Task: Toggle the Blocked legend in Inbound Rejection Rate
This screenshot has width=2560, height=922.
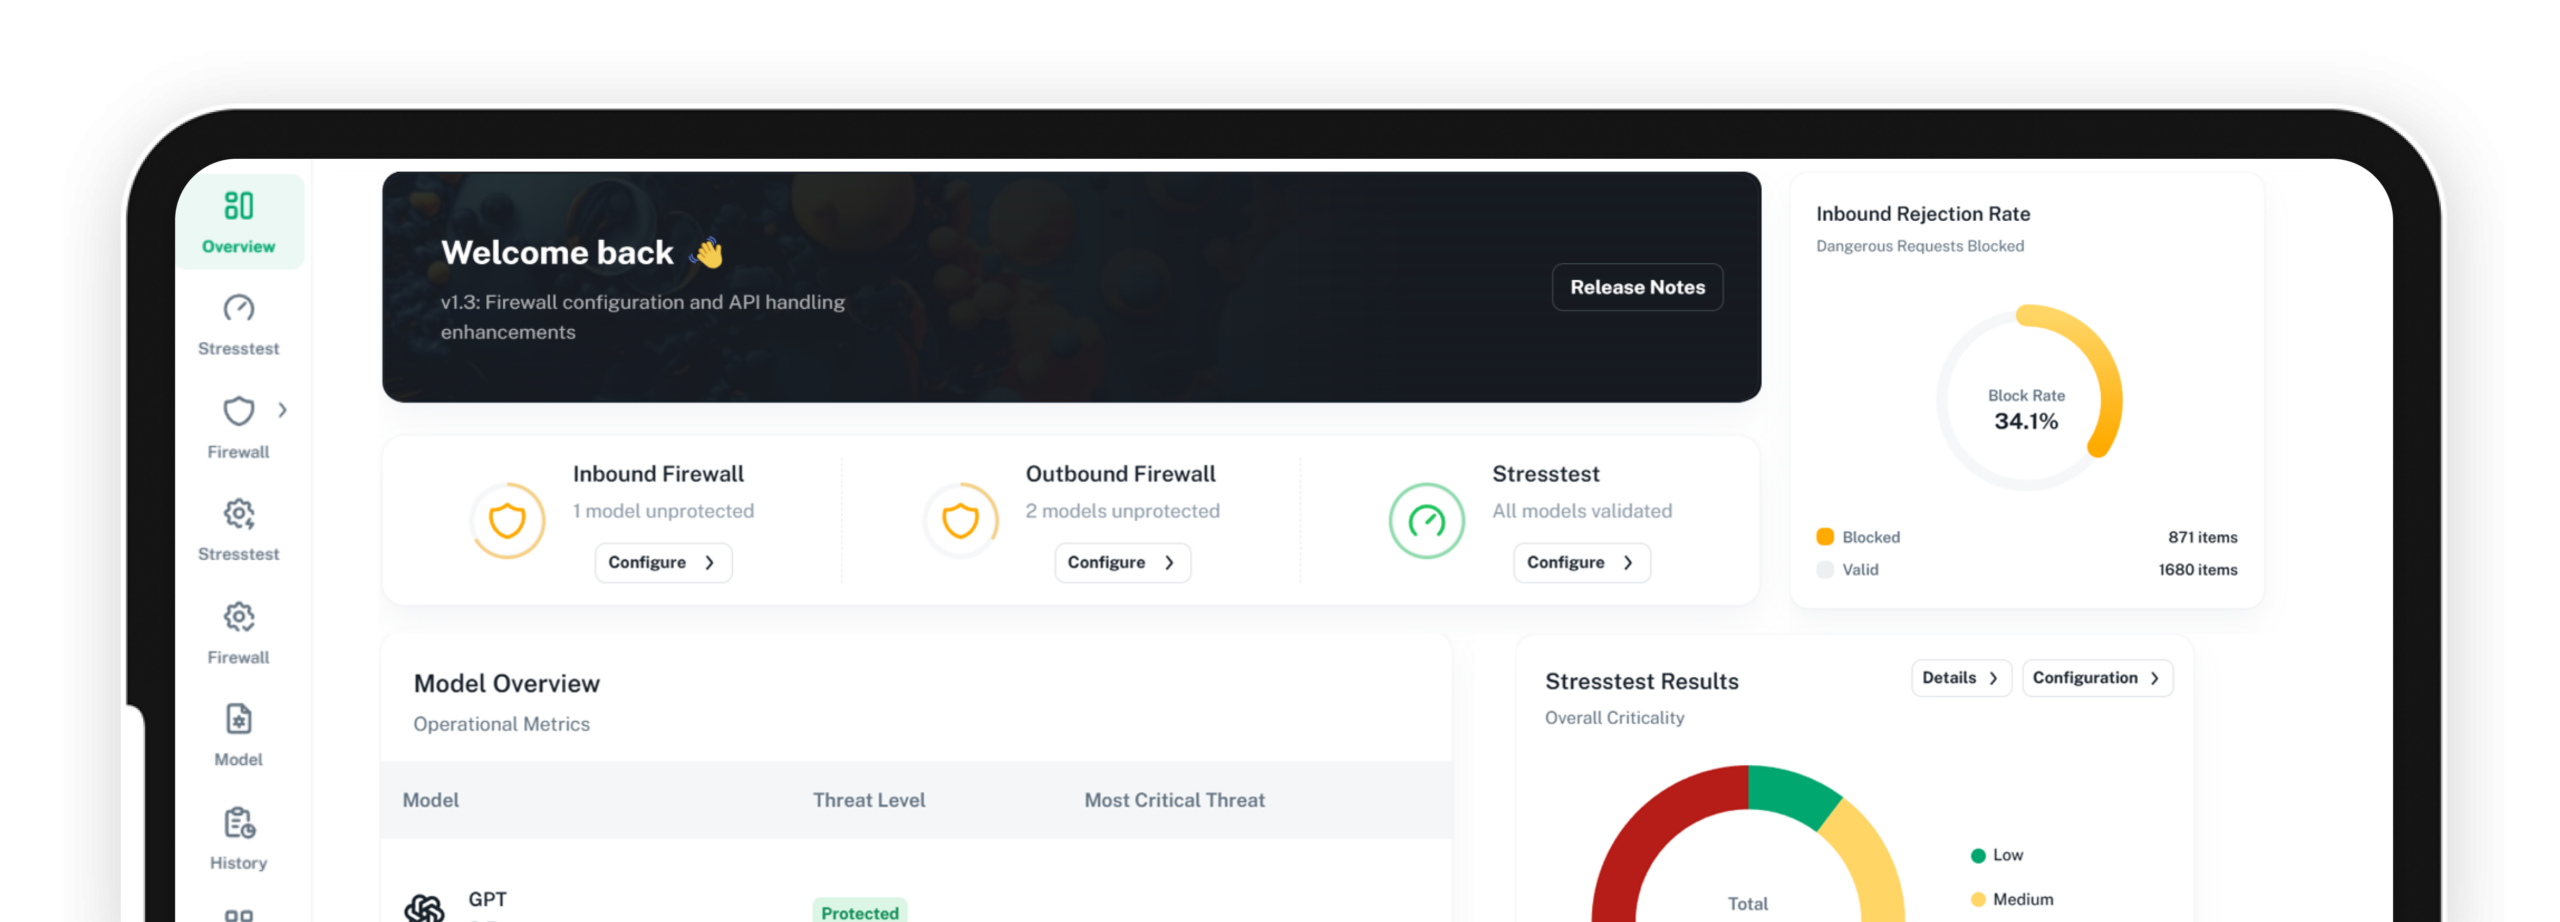Action: 1826,536
